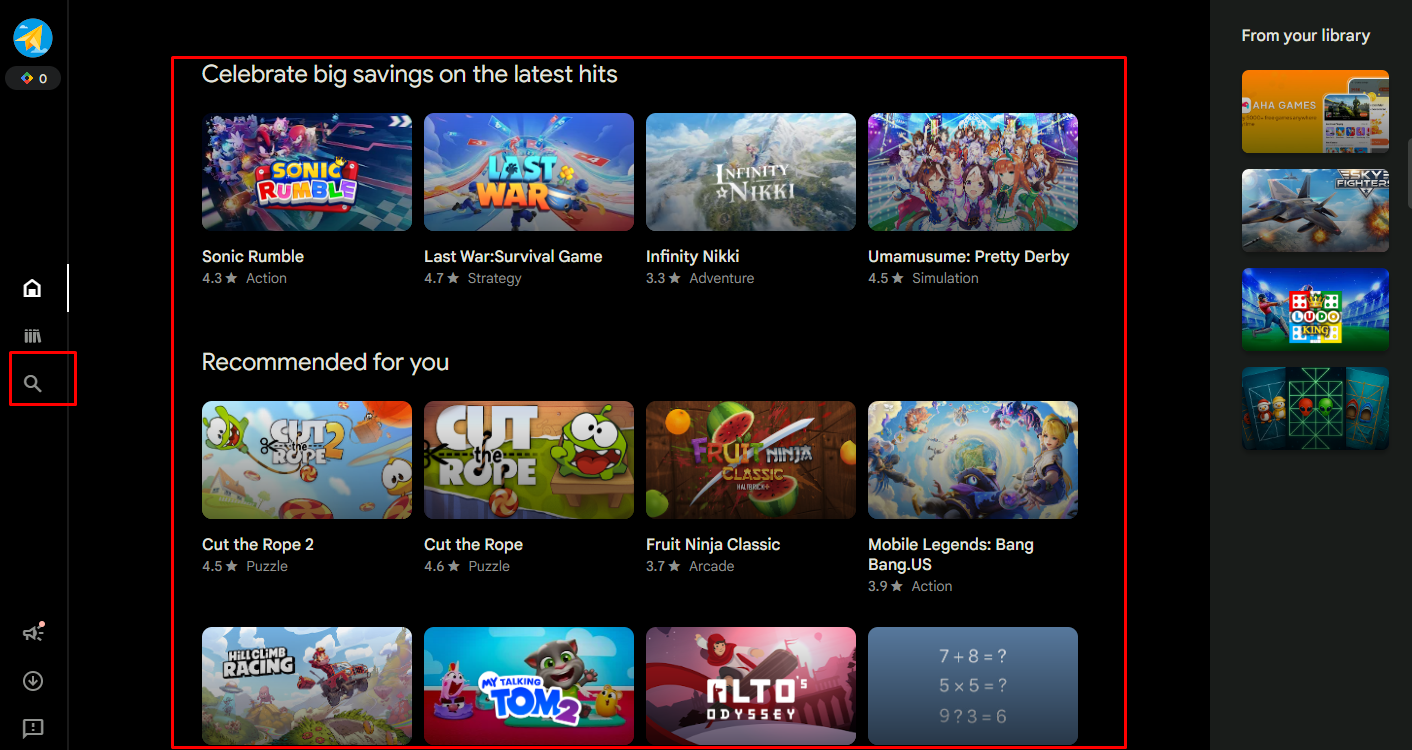Image resolution: width=1412 pixels, height=750 pixels.
Task: Open the Home section in the sidebar
Action: [x=32, y=287]
